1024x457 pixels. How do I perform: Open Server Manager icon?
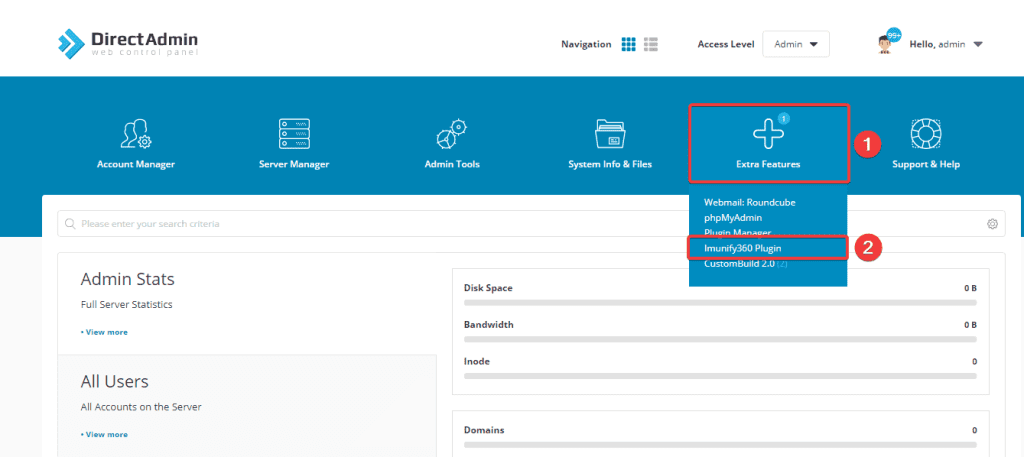coord(294,135)
